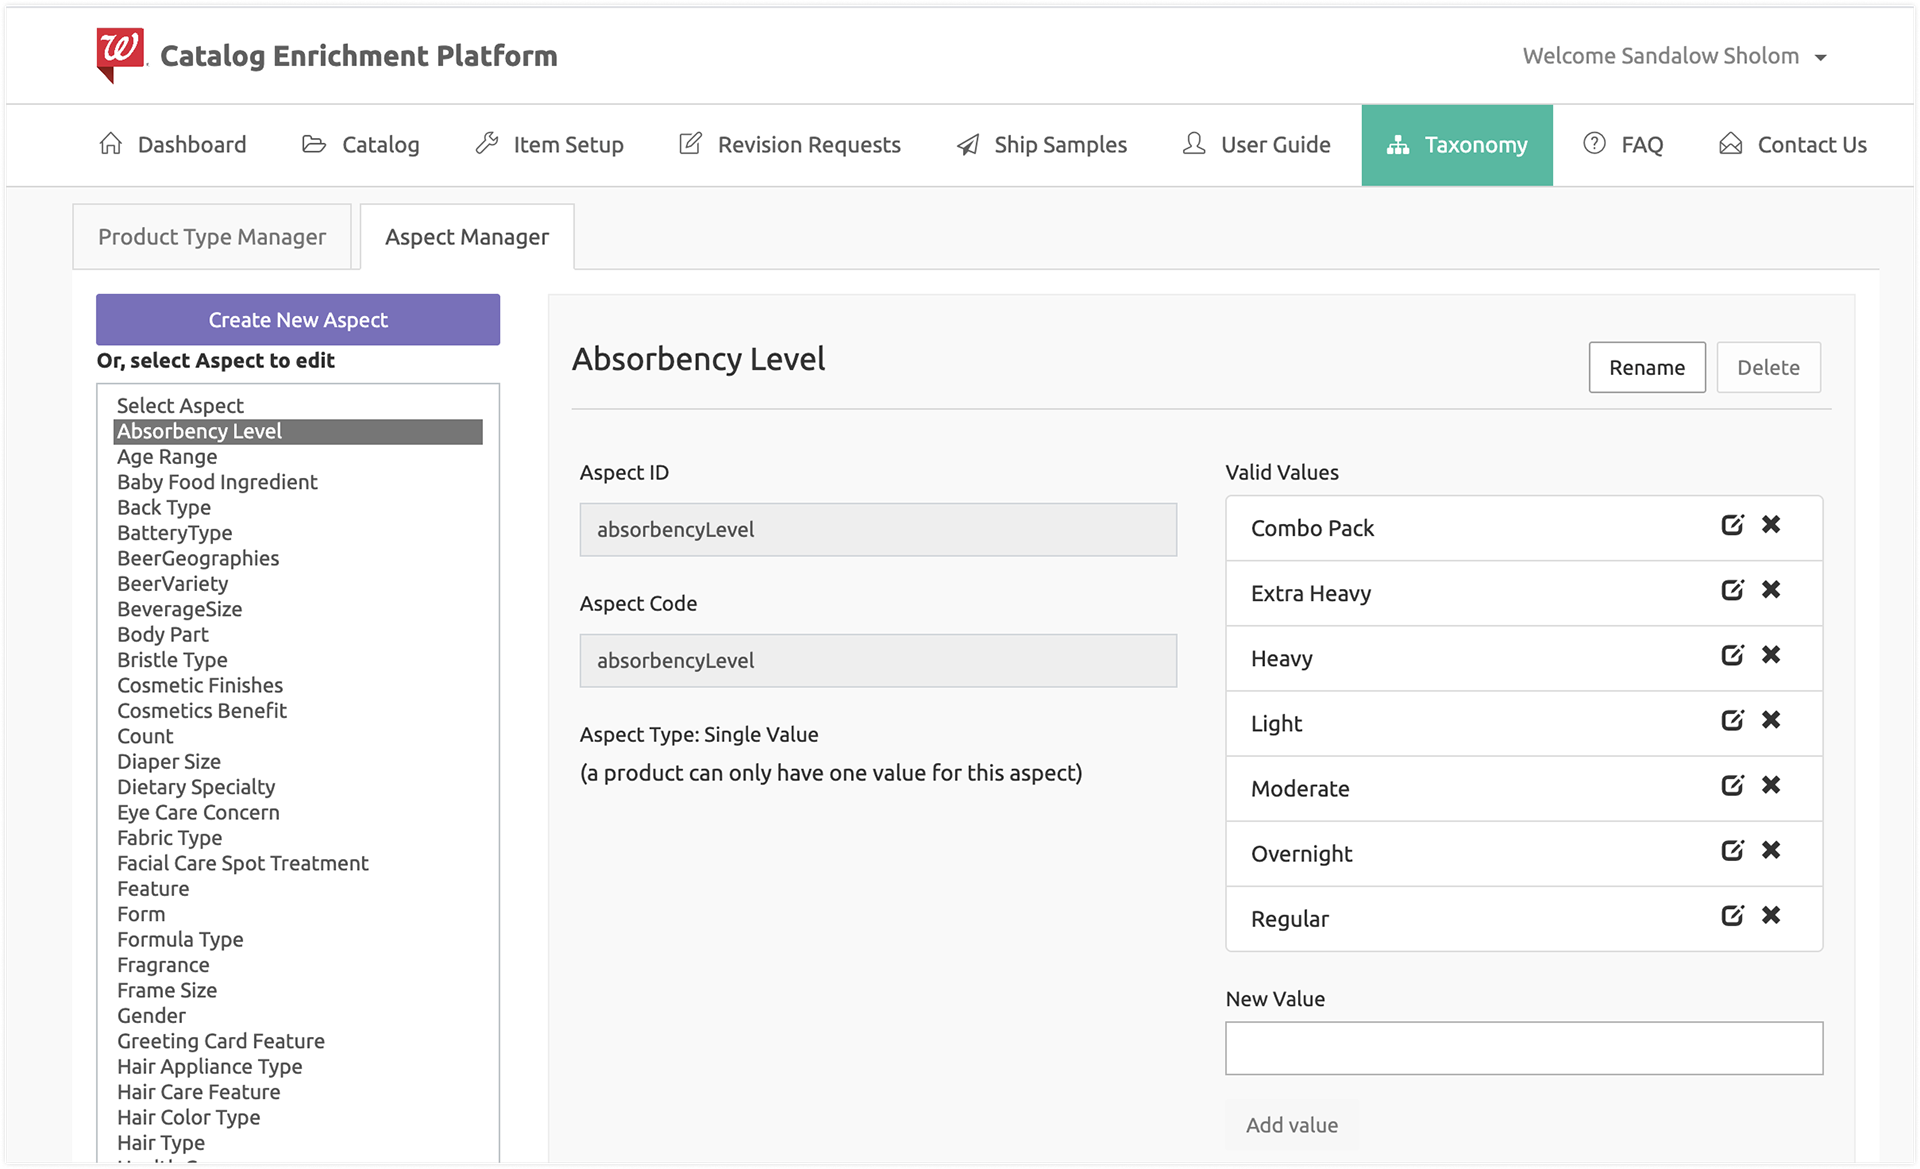
Task: Remove the Light value with X icon
Action: click(x=1771, y=720)
